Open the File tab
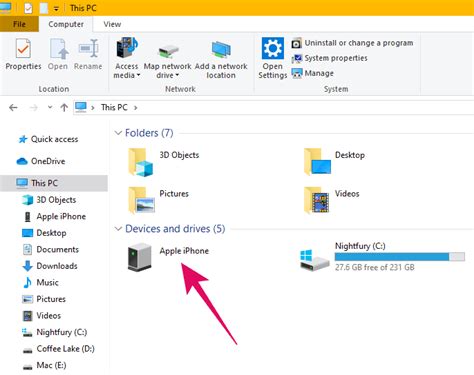This screenshot has height=375, width=474. pos(19,24)
